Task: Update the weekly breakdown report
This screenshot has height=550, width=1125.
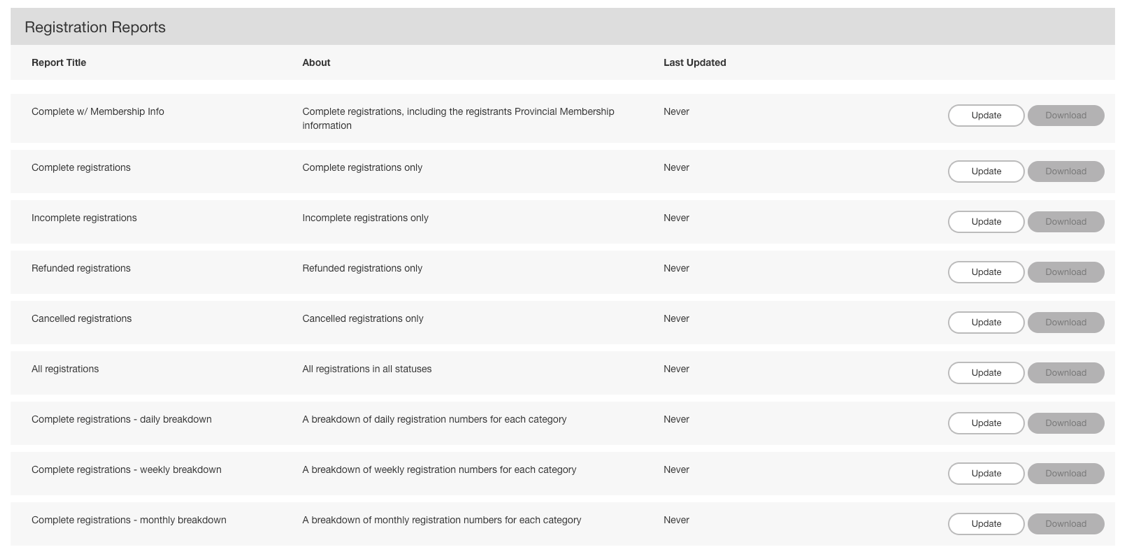Action: (x=985, y=474)
